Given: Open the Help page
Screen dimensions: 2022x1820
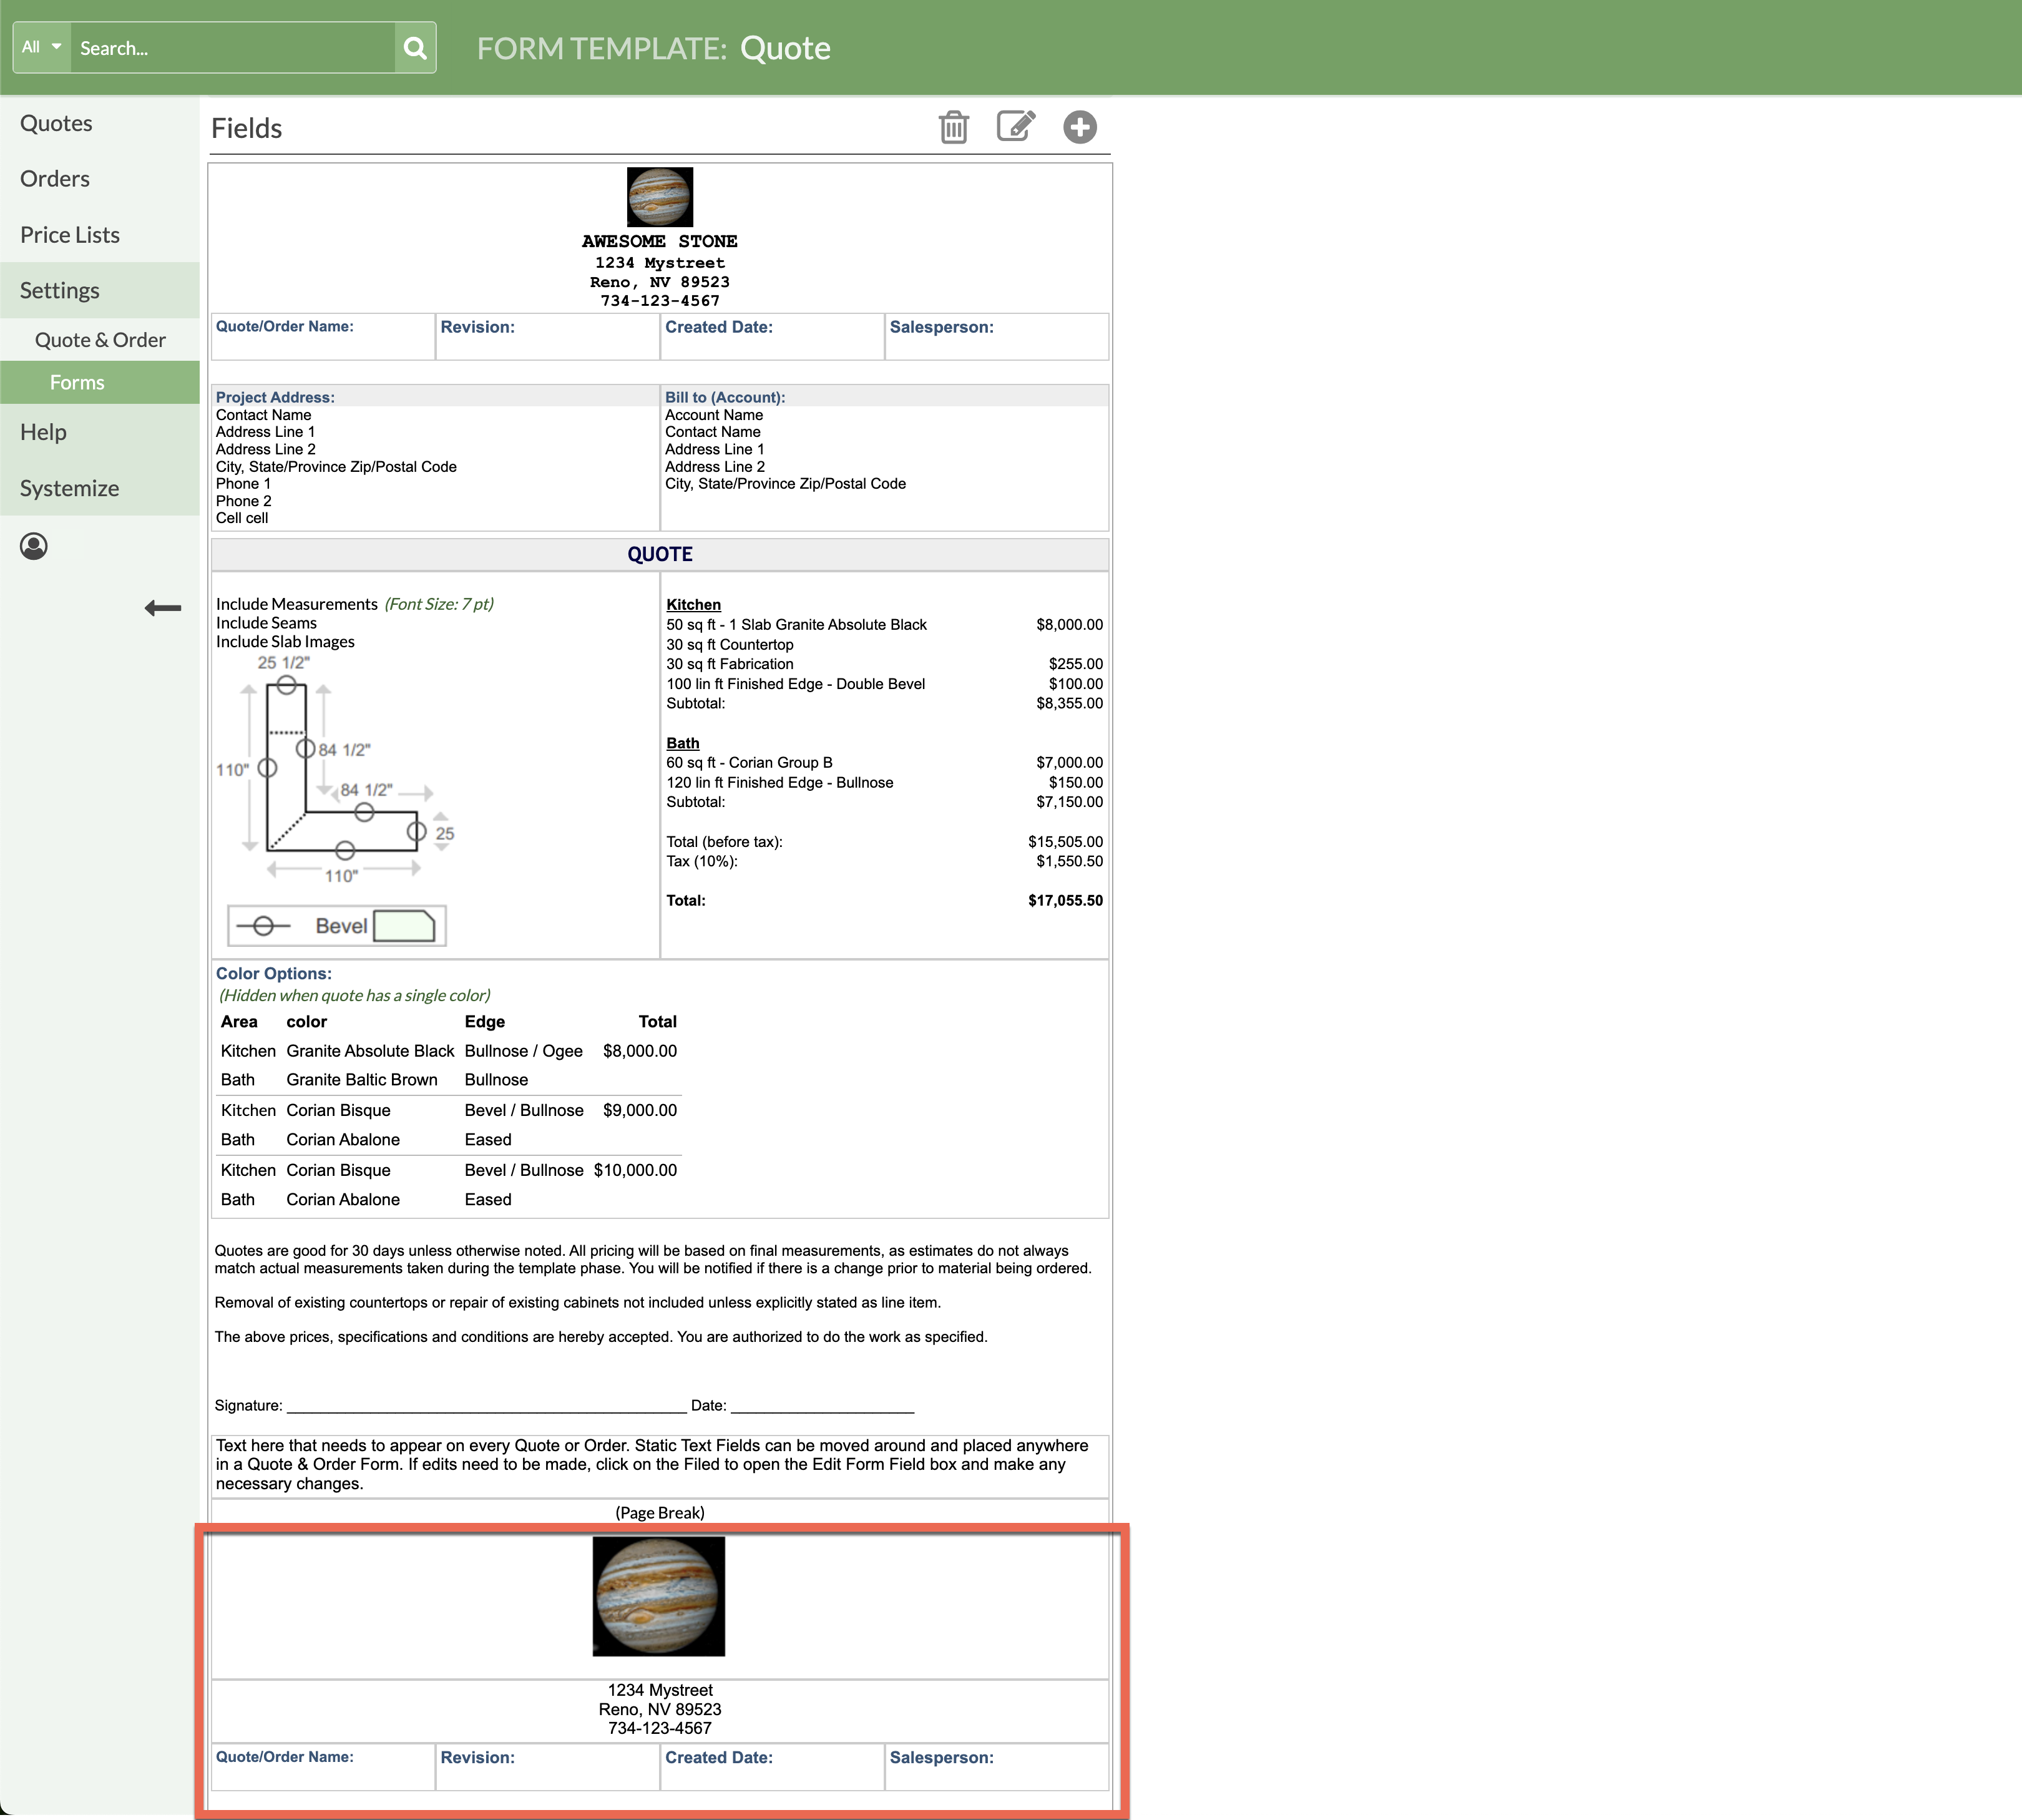Looking at the screenshot, I should click(x=43, y=432).
